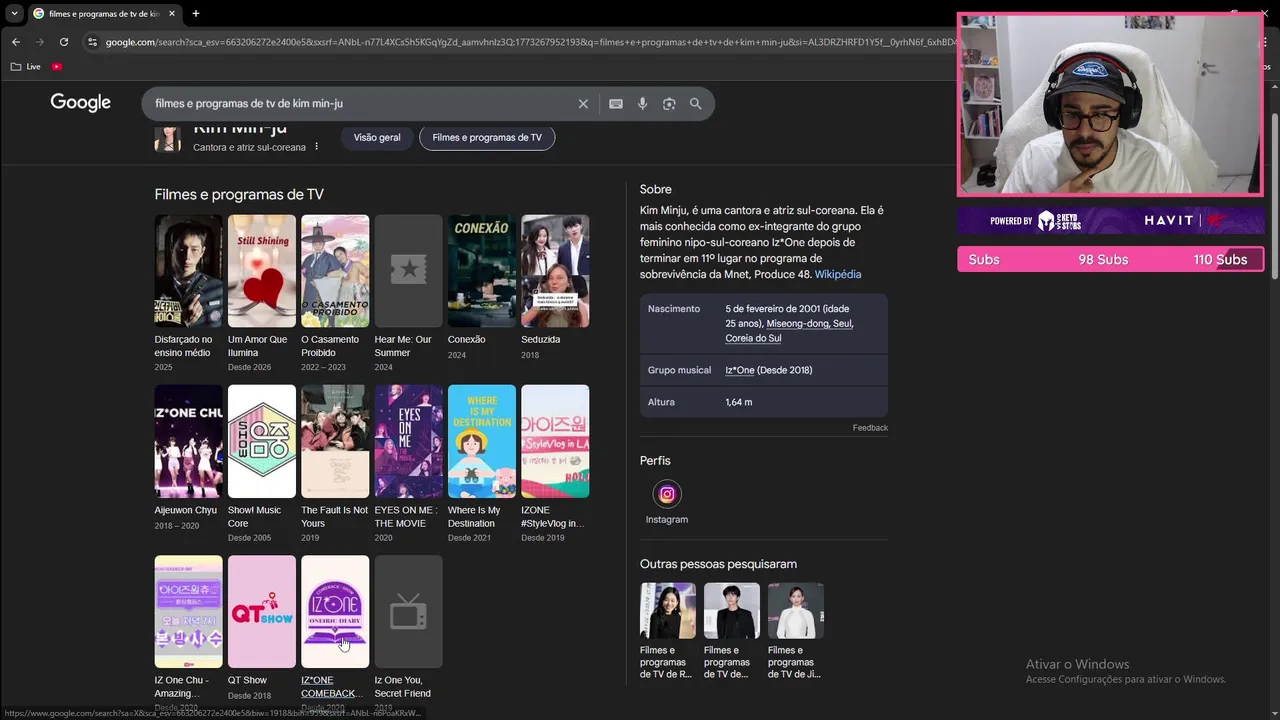Open Kim Min-ju's Instagram profile

[667, 502]
